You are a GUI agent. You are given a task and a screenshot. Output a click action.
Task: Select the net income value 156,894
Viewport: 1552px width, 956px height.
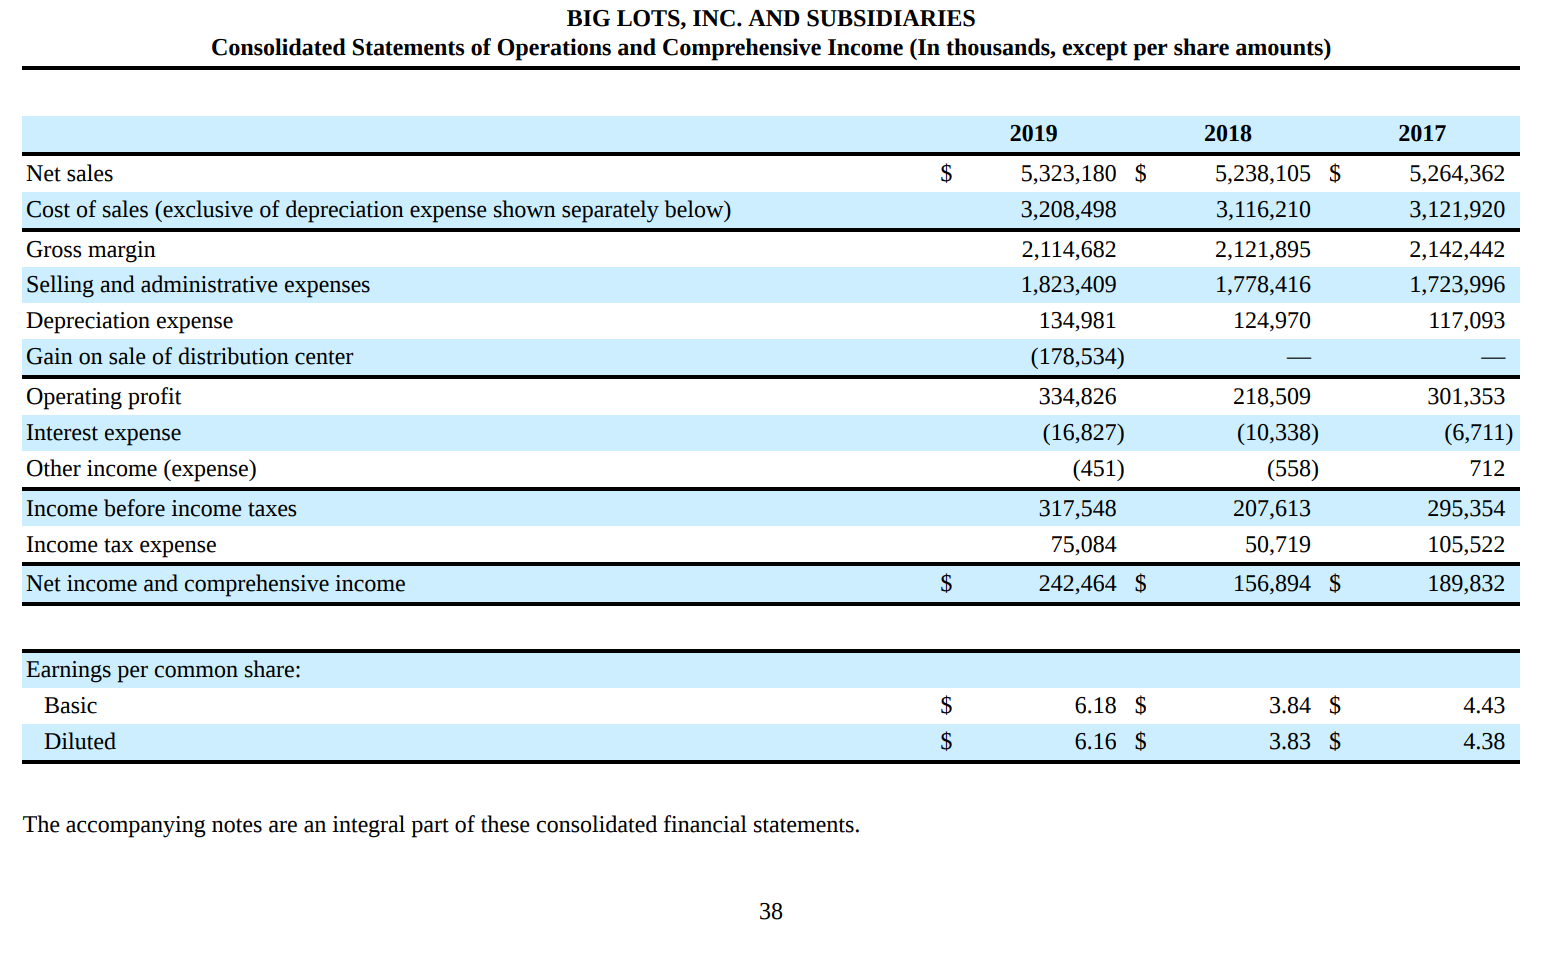click(1271, 583)
